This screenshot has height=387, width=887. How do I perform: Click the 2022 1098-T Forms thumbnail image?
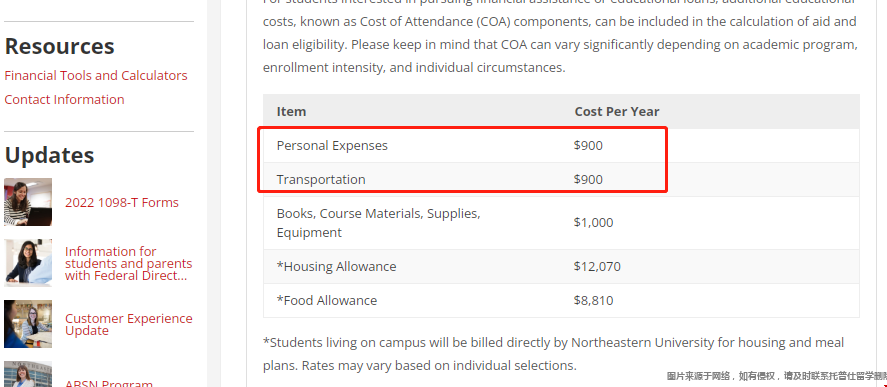pyautogui.click(x=28, y=202)
